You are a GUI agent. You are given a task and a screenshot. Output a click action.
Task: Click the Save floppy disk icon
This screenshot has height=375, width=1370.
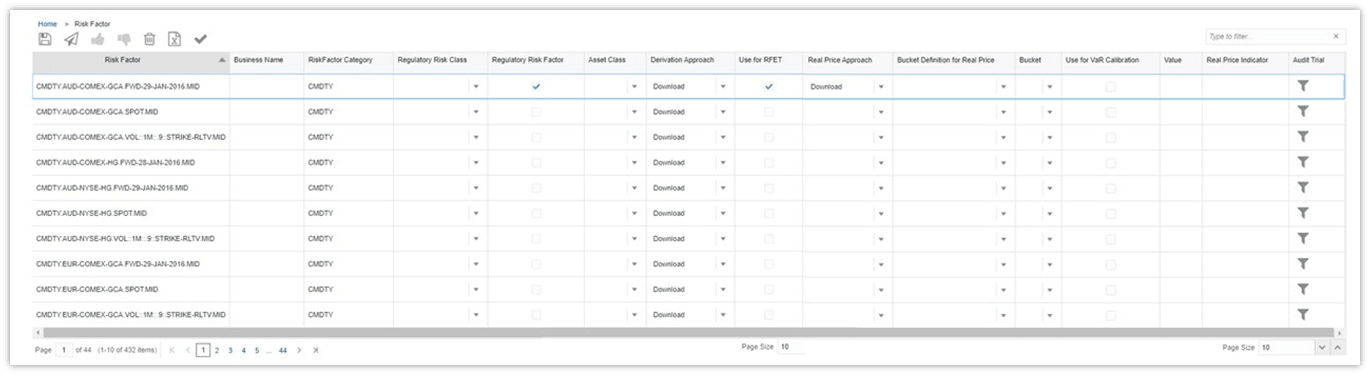(x=45, y=39)
